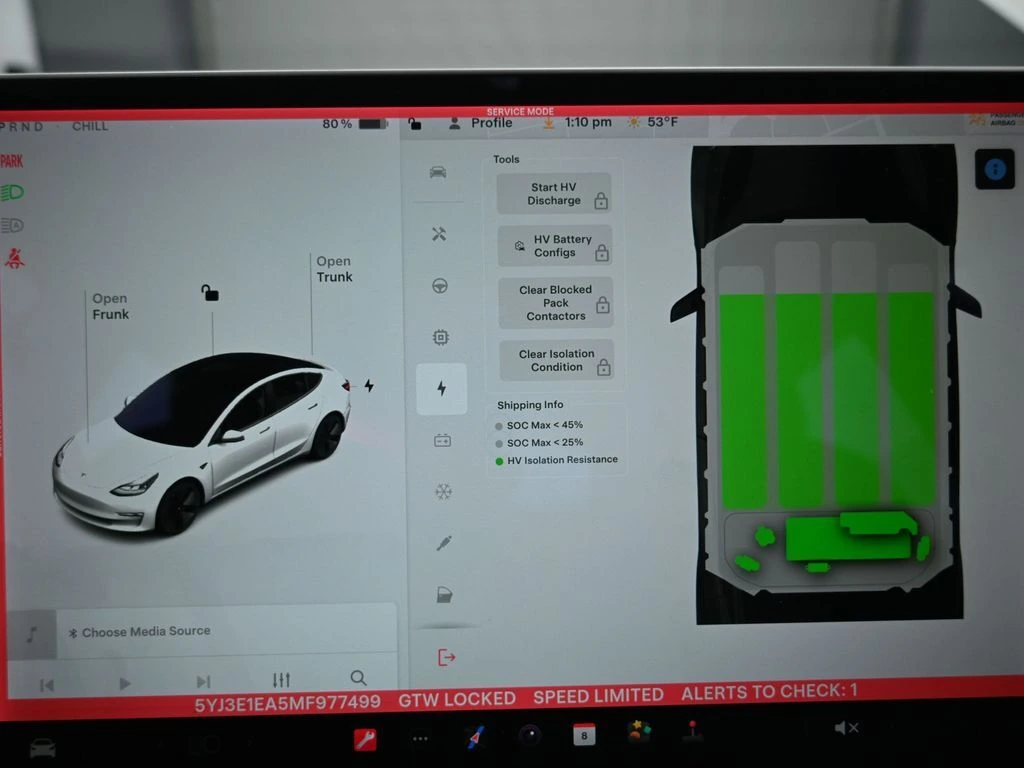This screenshot has width=1024, height=768.
Task: Open the High Voltage lightning bolt section
Action: tap(441, 389)
